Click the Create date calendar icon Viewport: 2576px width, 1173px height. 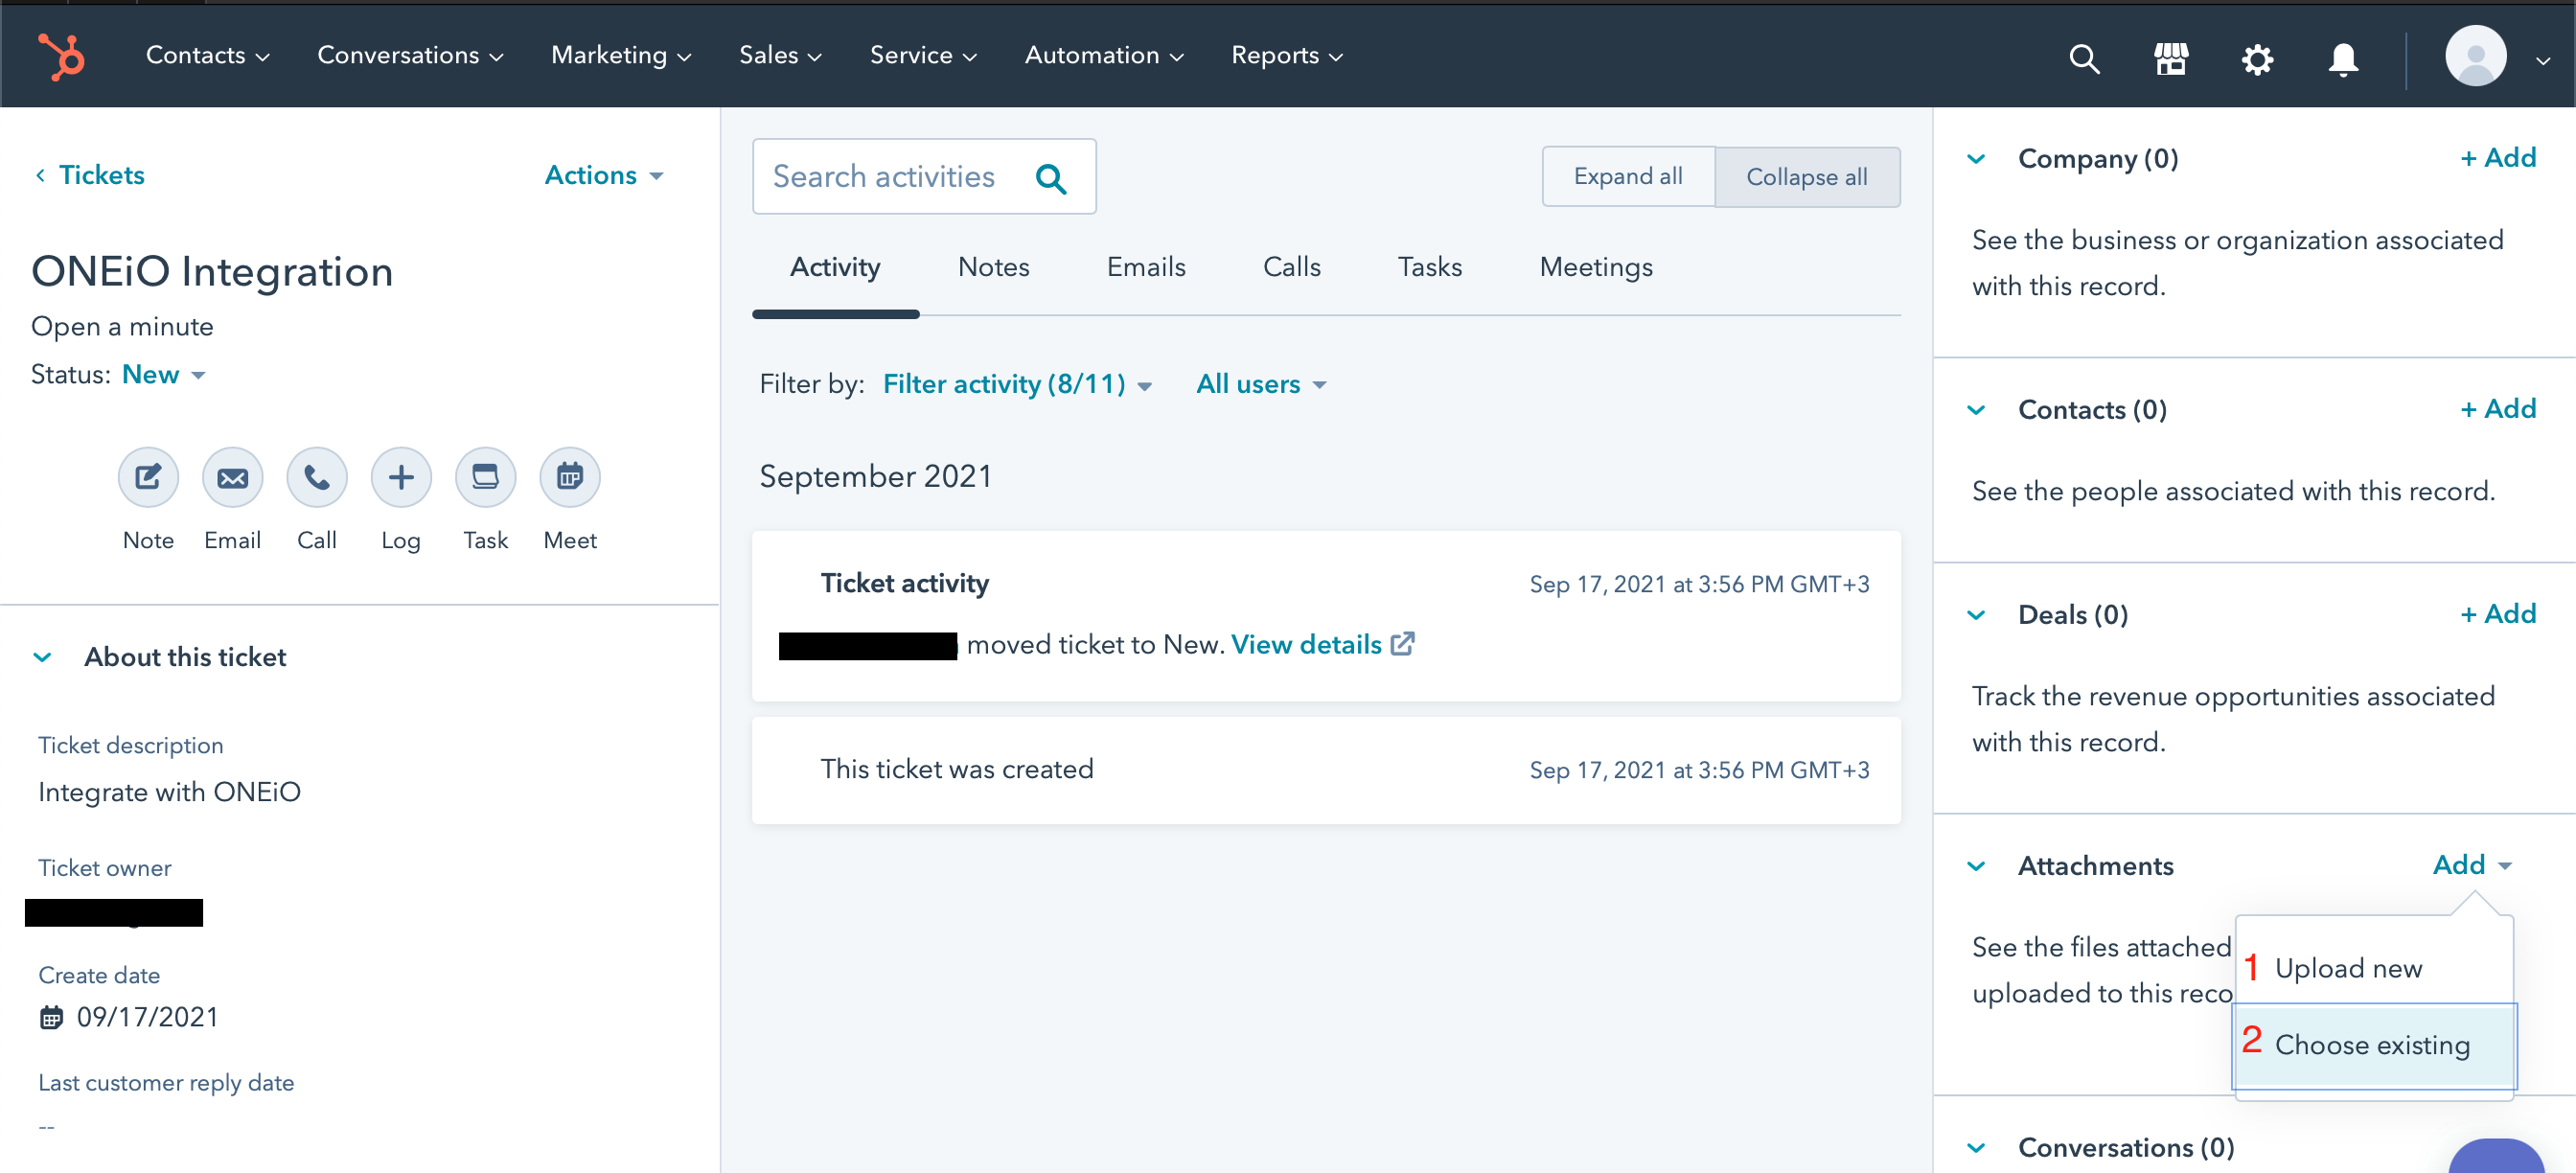(x=51, y=1018)
